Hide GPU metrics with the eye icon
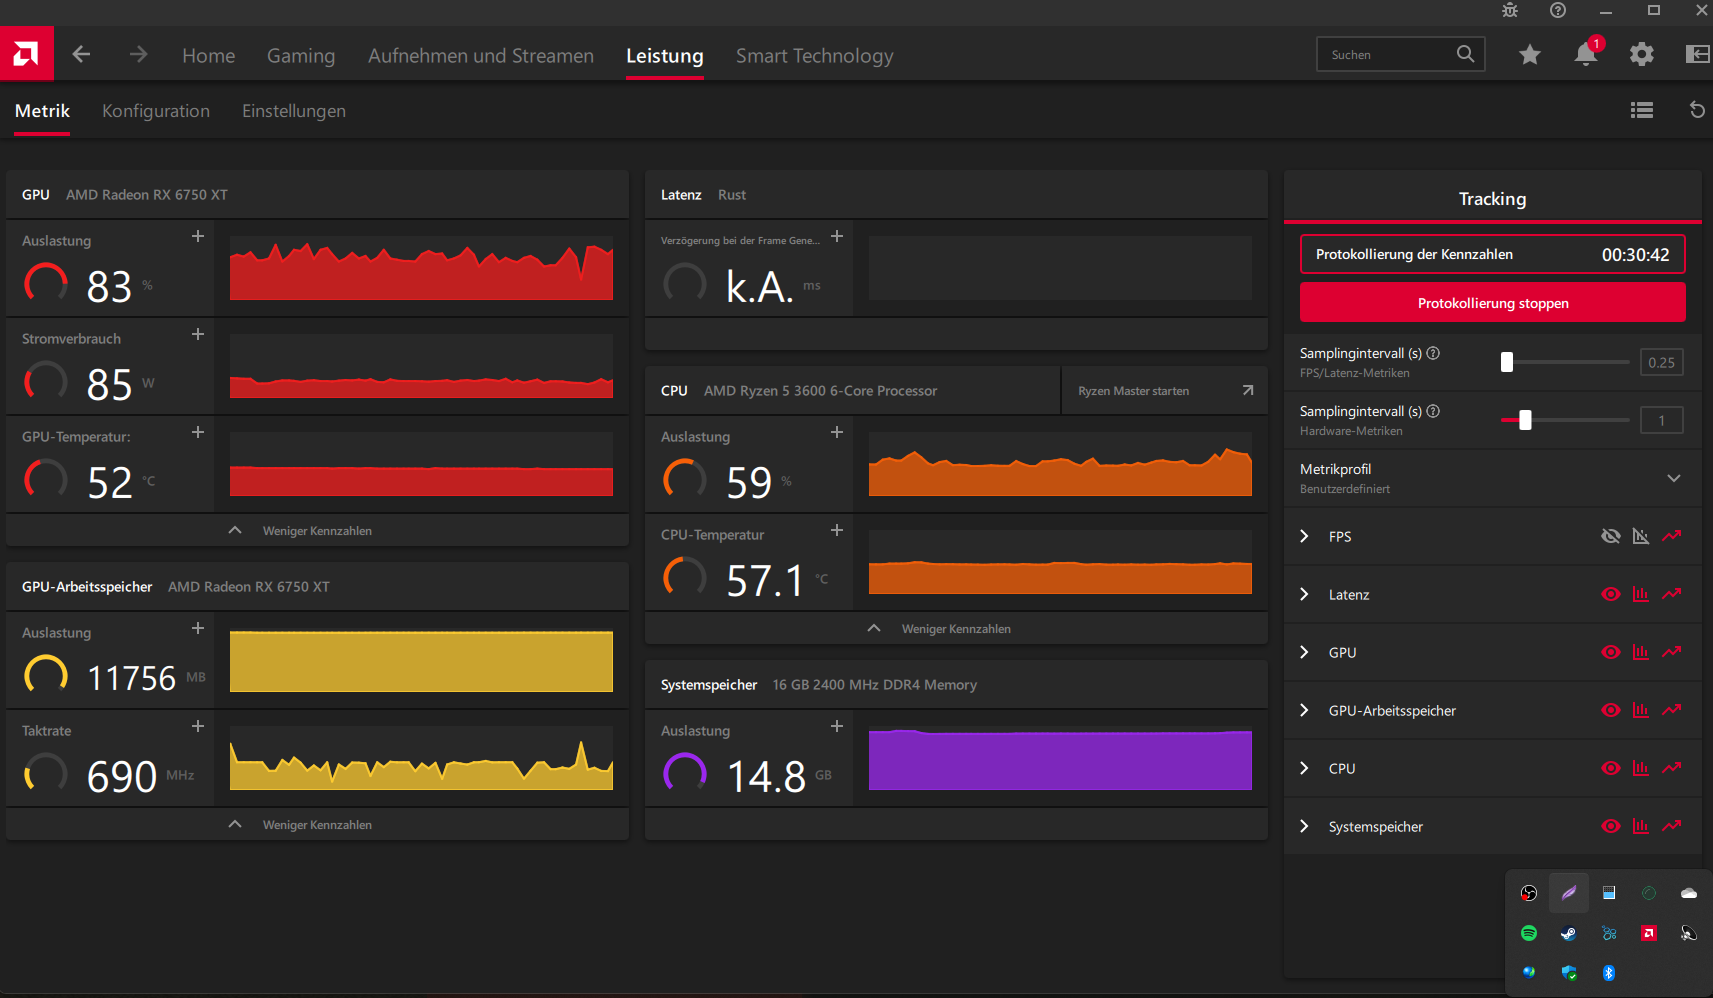The image size is (1713, 998). point(1610,652)
